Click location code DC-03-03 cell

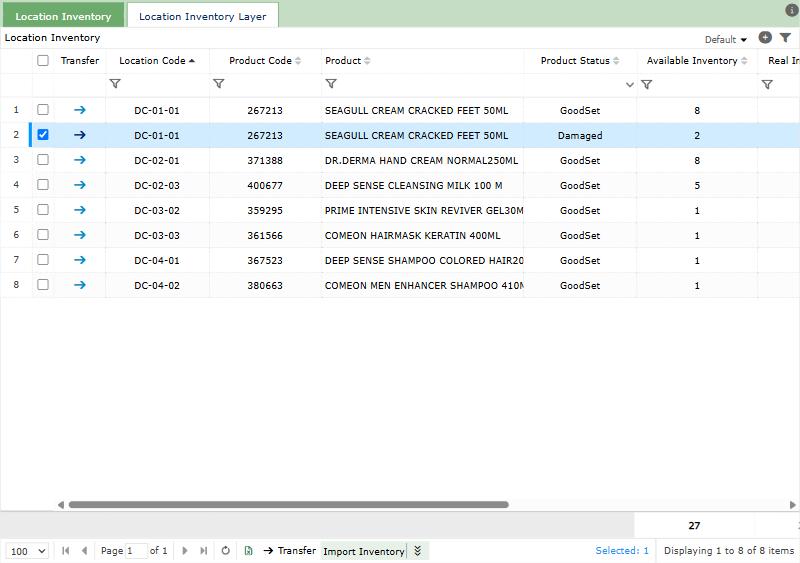[157, 235]
